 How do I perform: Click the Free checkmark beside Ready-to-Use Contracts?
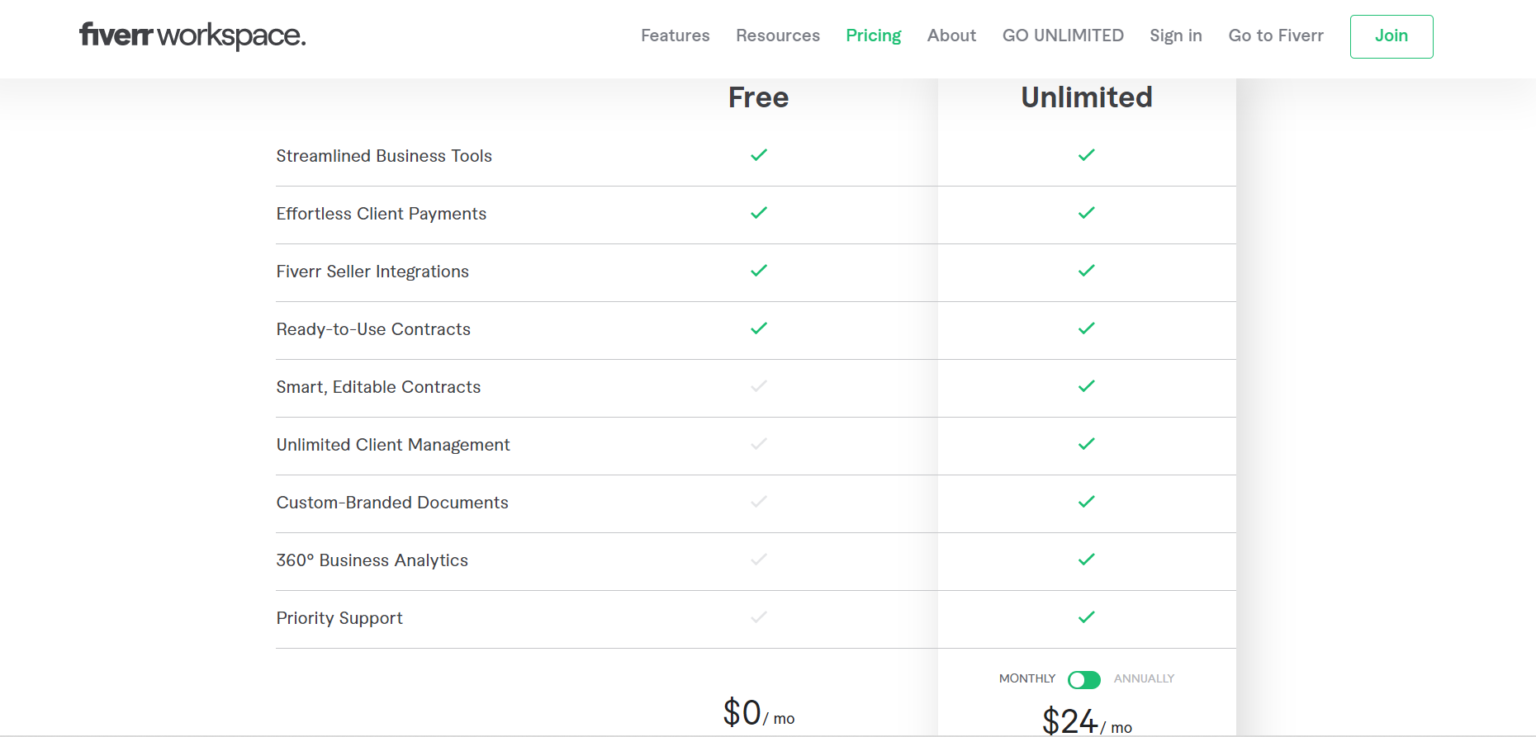759,329
